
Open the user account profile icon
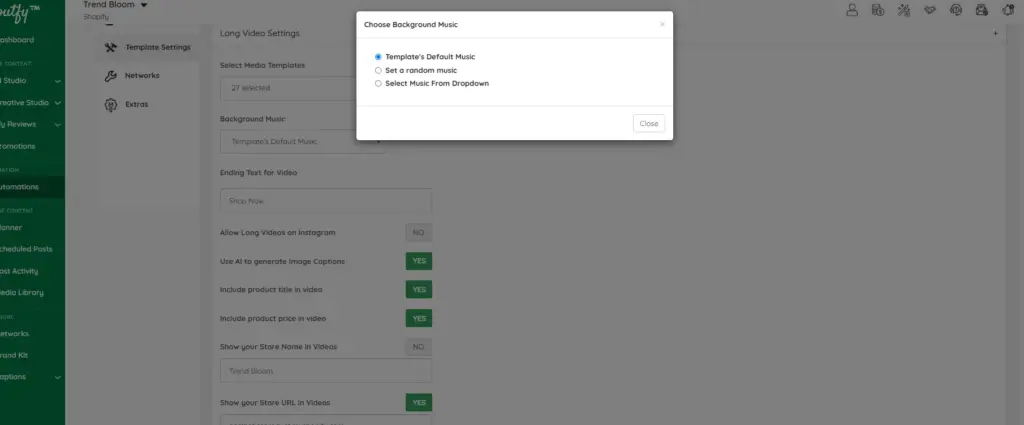[x=852, y=9]
